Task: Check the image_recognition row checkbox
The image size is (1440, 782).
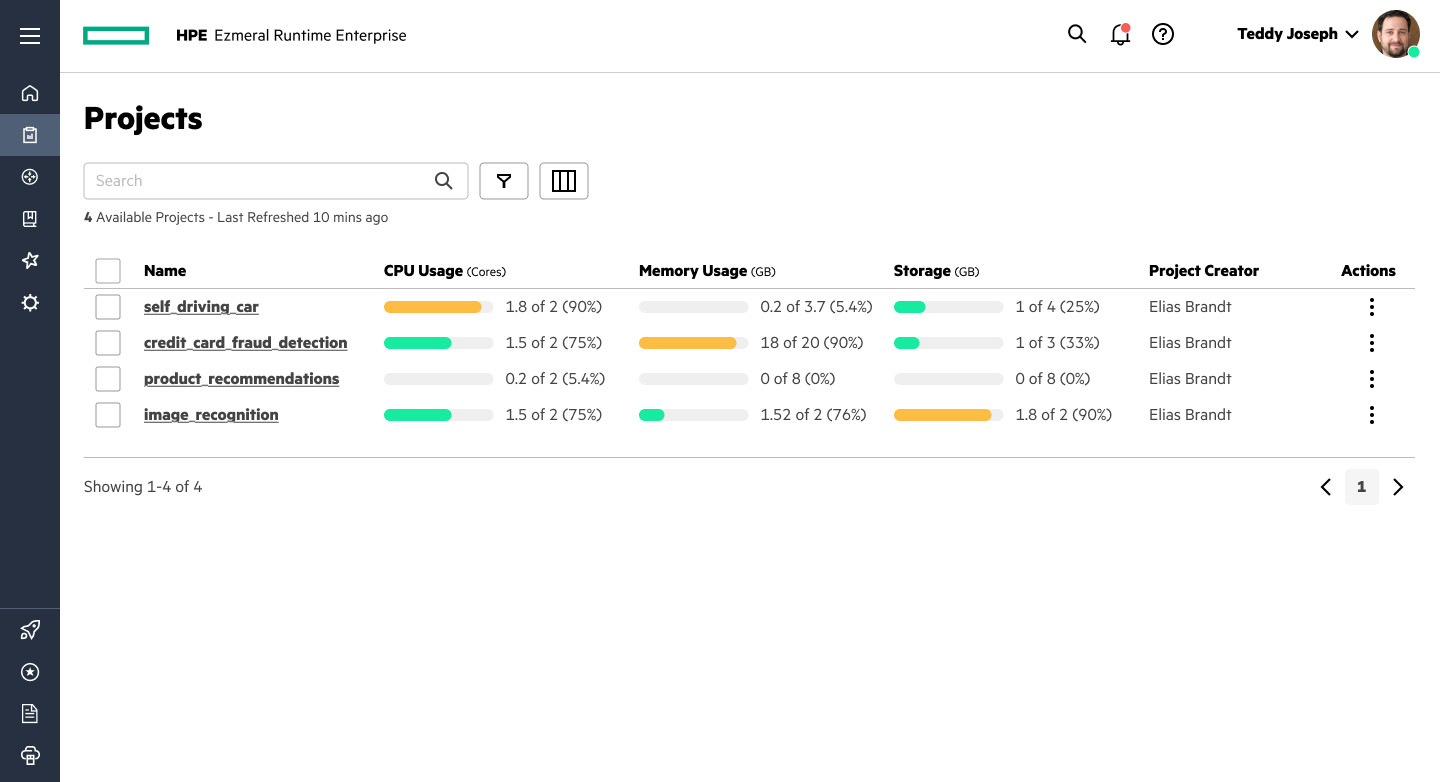Action: coord(108,415)
